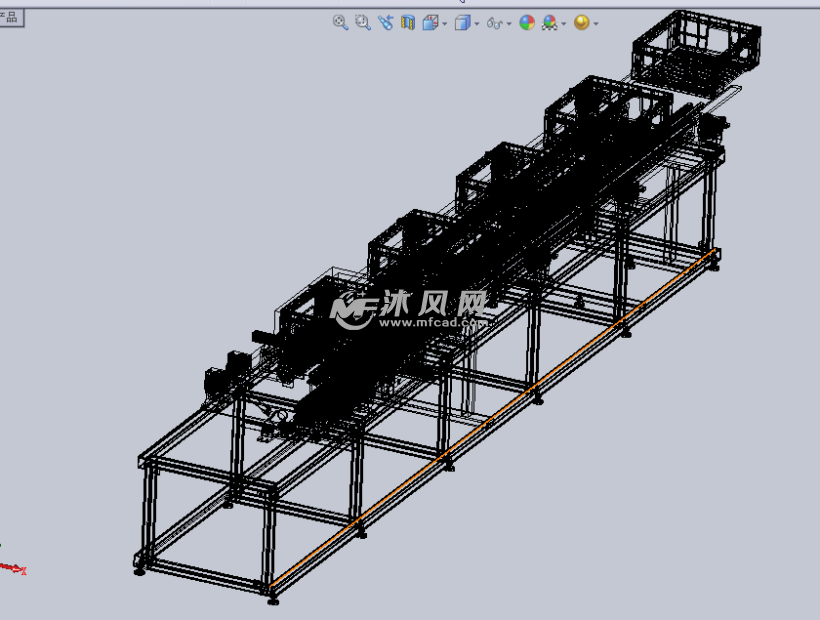Switch to the 产品 tab
Screen dimensions: 820x620
12,17
